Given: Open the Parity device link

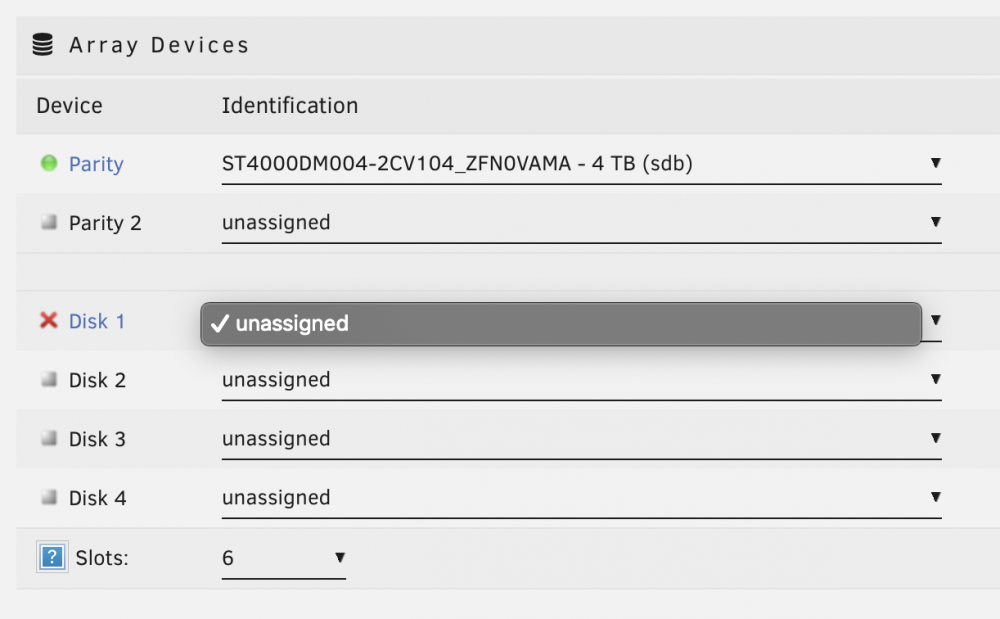Looking at the screenshot, I should (96, 164).
